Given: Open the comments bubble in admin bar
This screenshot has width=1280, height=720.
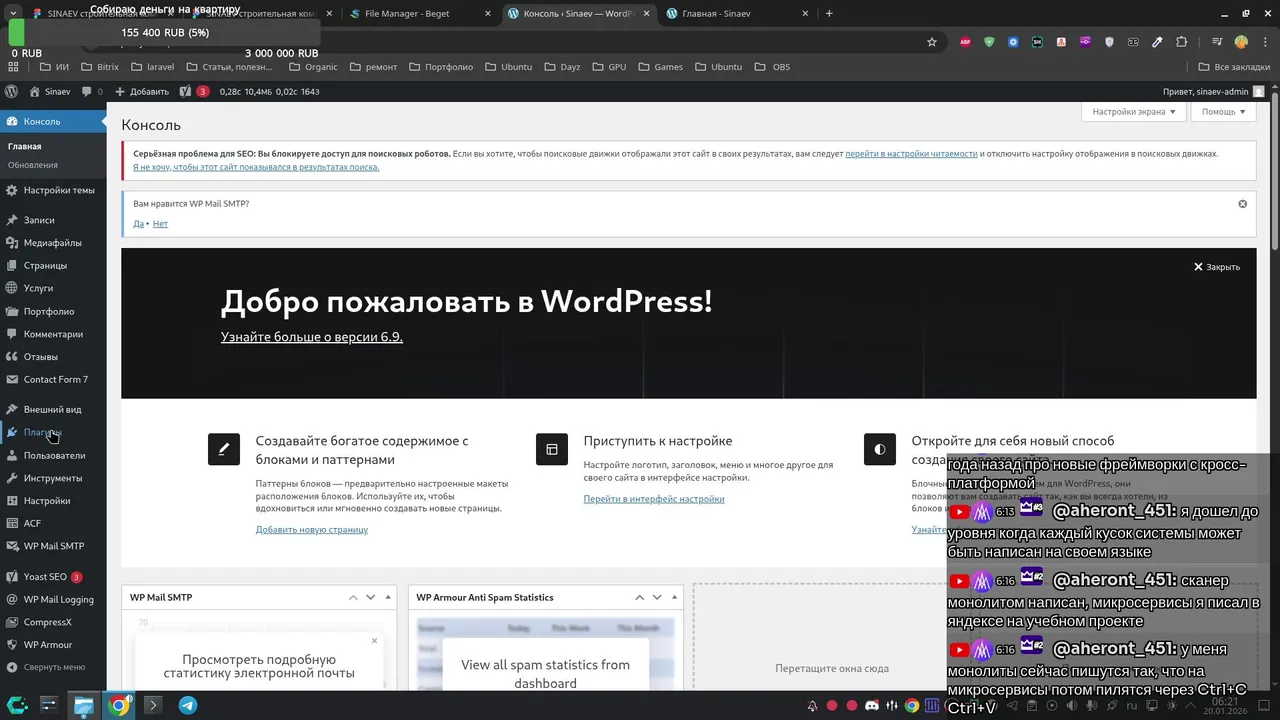Looking at the screenshot, I should coord(92,91).
